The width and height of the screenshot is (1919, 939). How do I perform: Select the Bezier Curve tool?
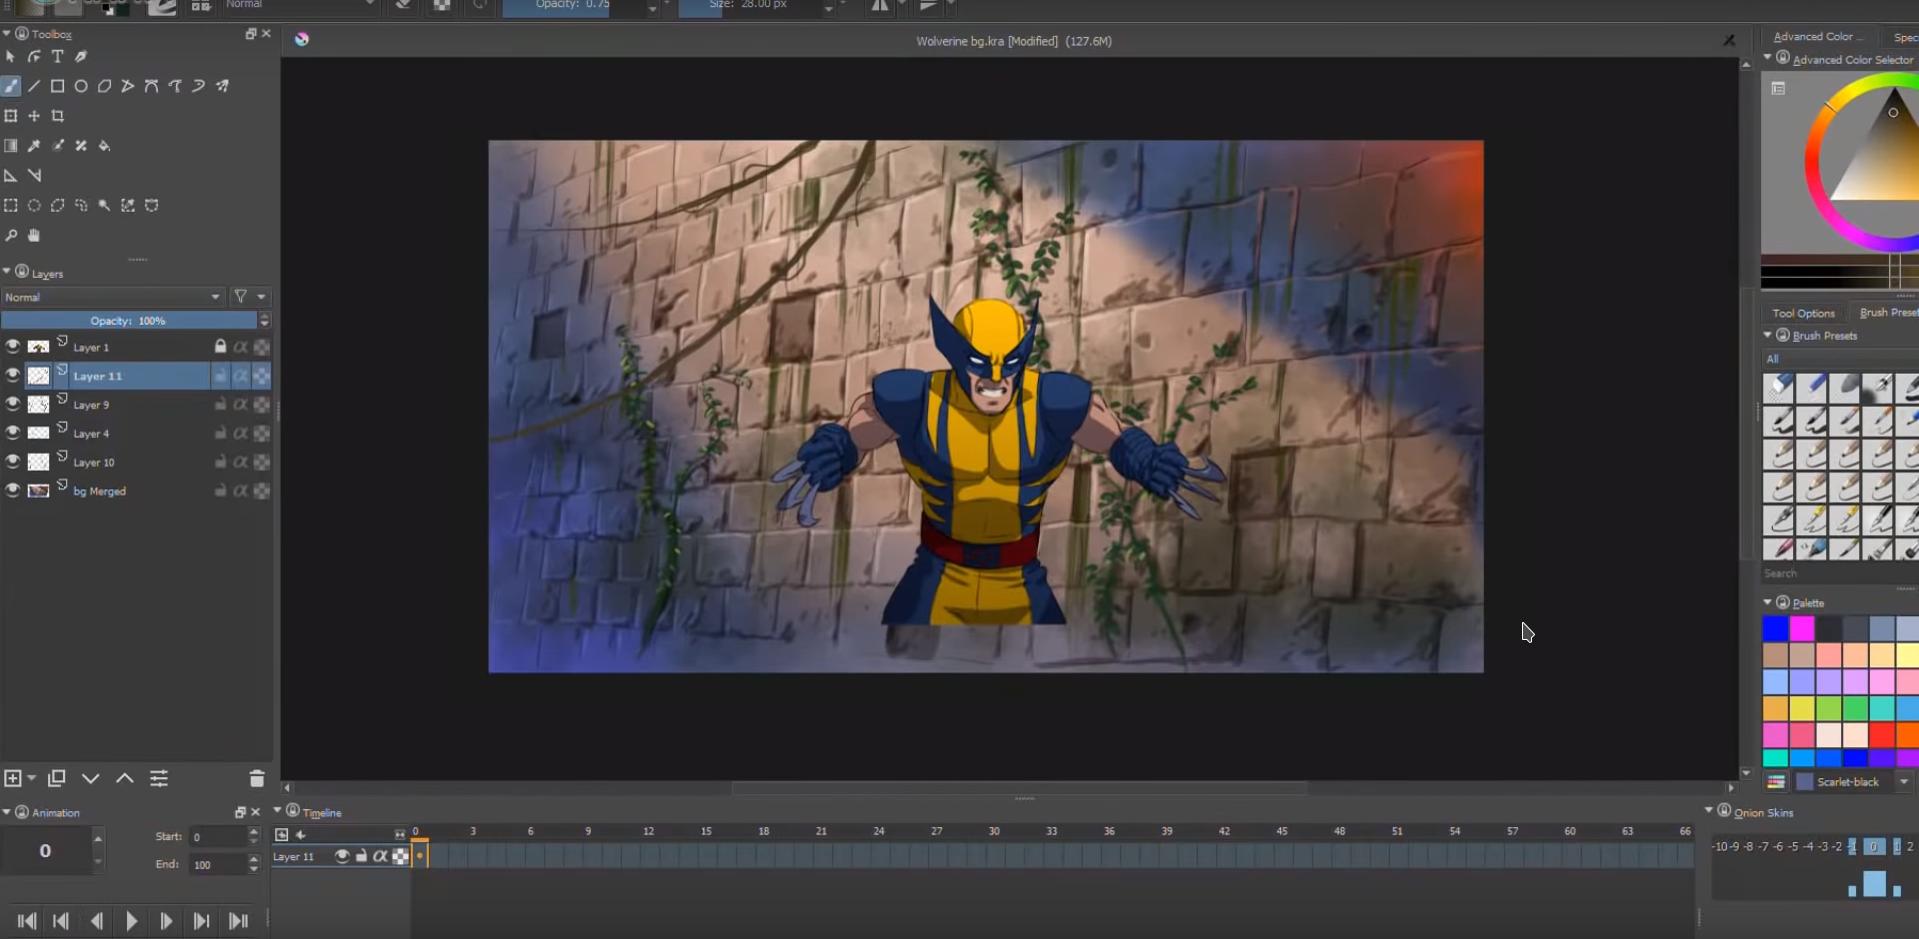[x=151, y=86]
